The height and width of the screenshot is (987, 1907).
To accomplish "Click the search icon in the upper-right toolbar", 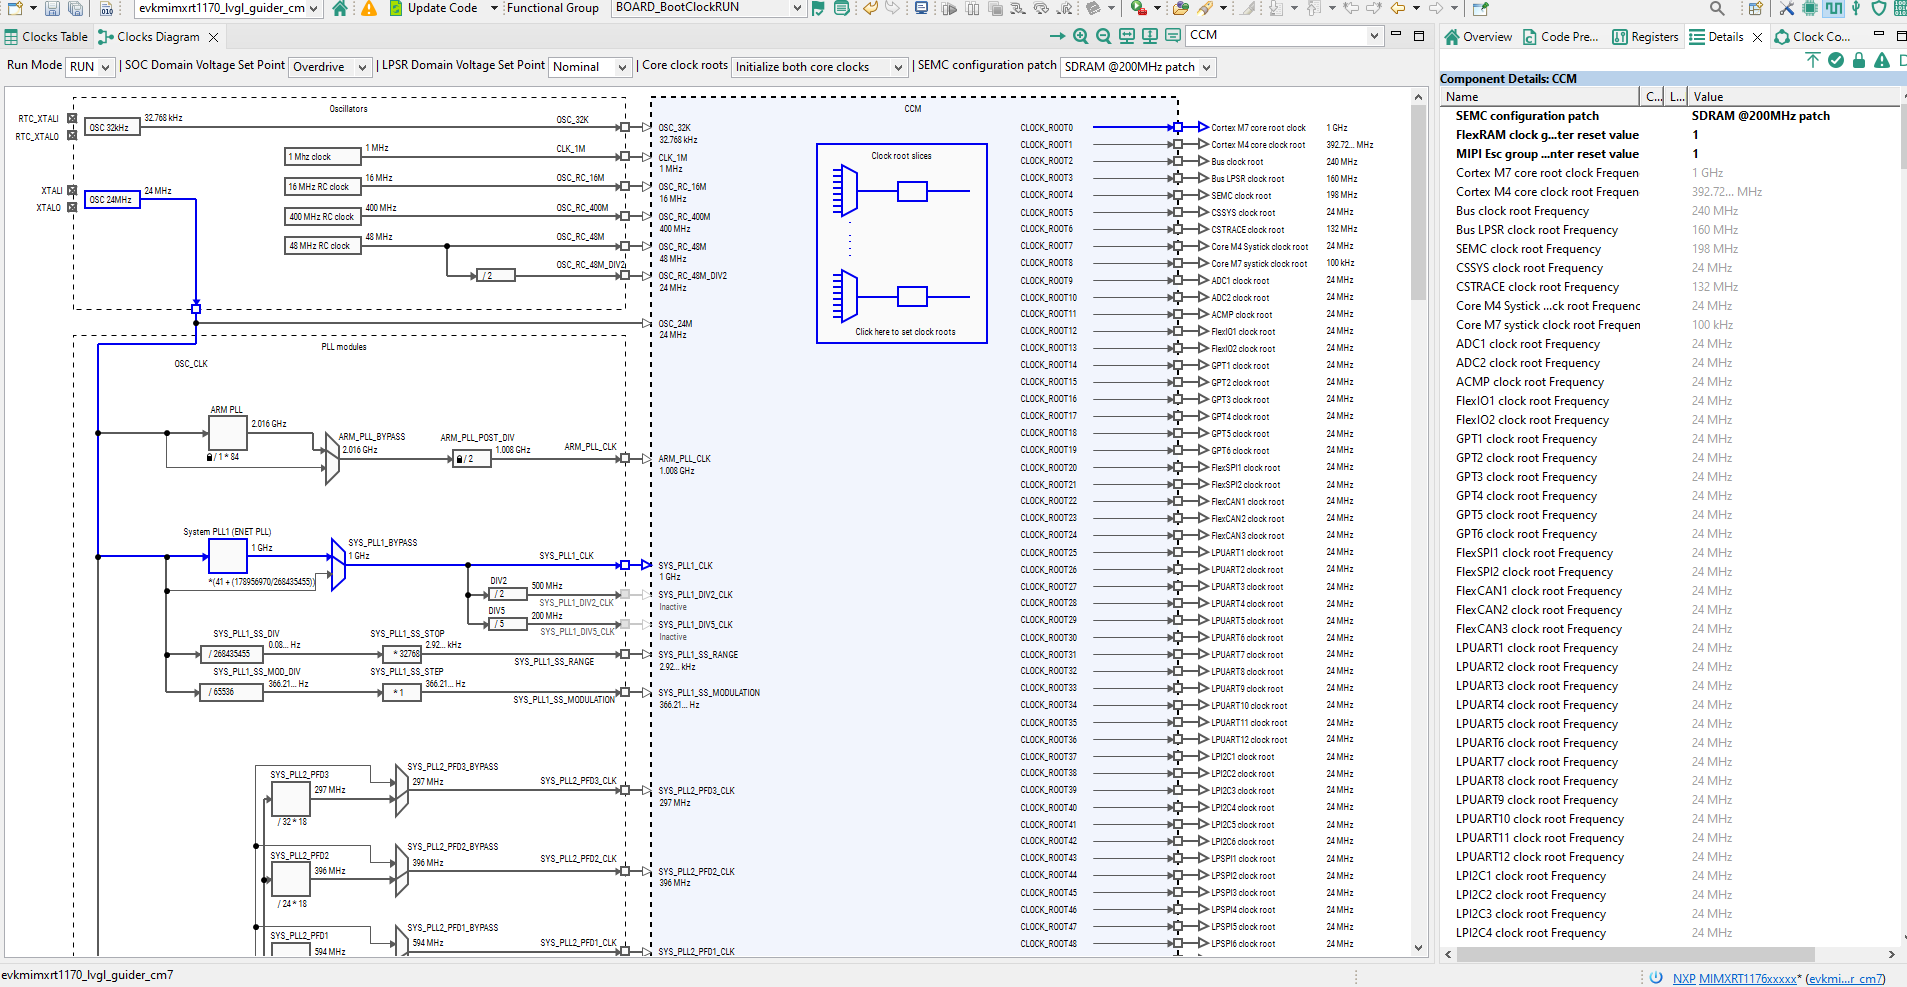I will 1717,9.
